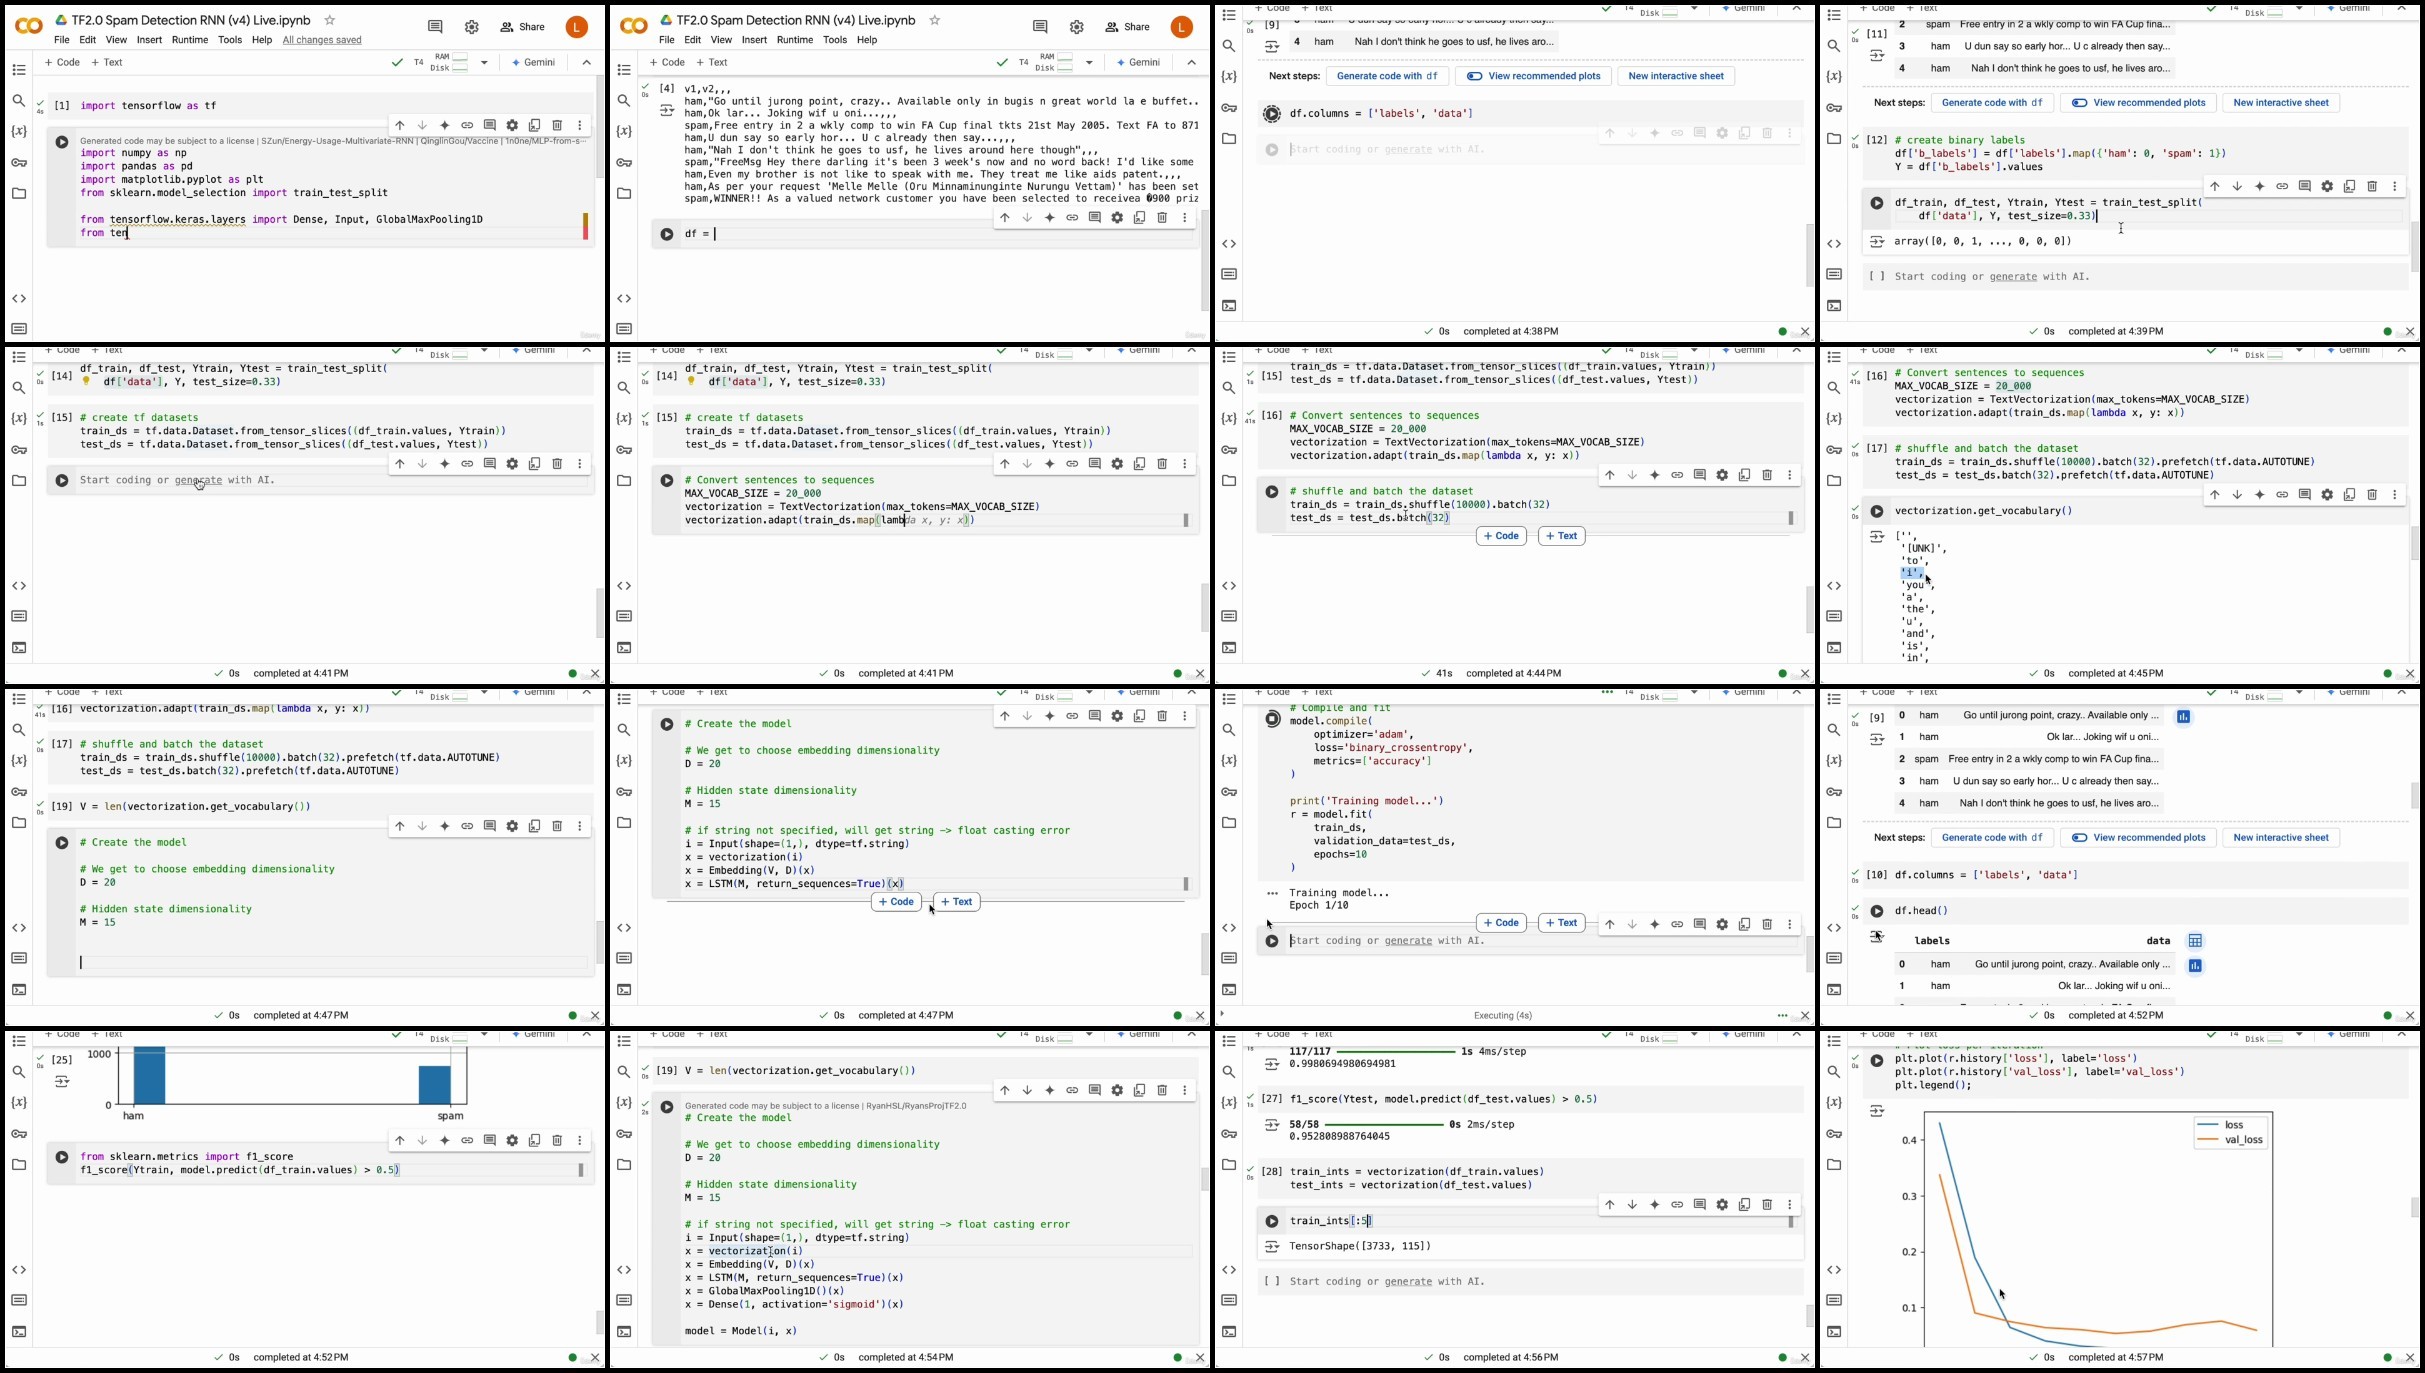Open Help menu beside 'All changes saved'
The image size is (2425, 1373).
tap(262, 41)
